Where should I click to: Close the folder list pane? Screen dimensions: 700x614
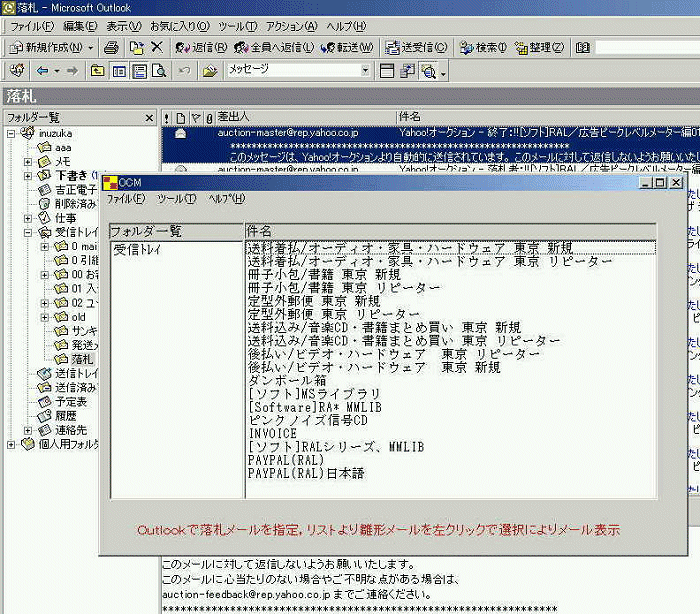pyautogui.click(x=149, y=118)
